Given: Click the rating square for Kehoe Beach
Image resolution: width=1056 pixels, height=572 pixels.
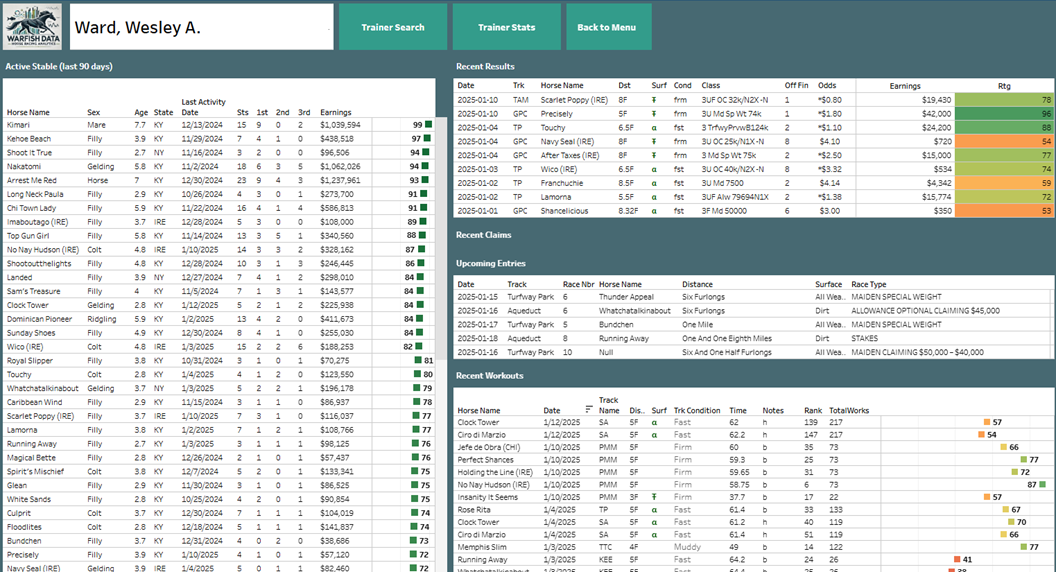Looking at the screenshot, I should (x=428, y=139).
